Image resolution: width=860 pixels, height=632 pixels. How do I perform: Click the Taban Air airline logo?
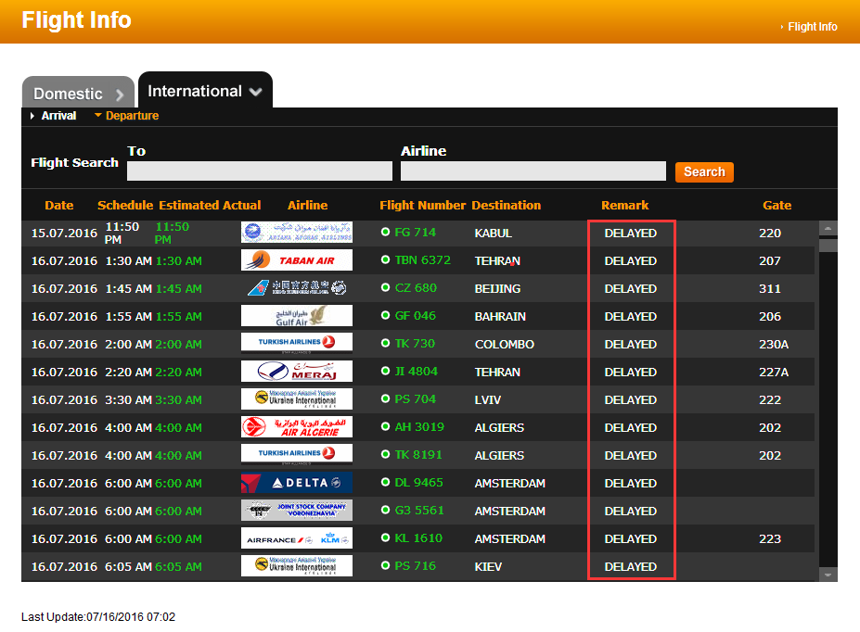point(297,261)
